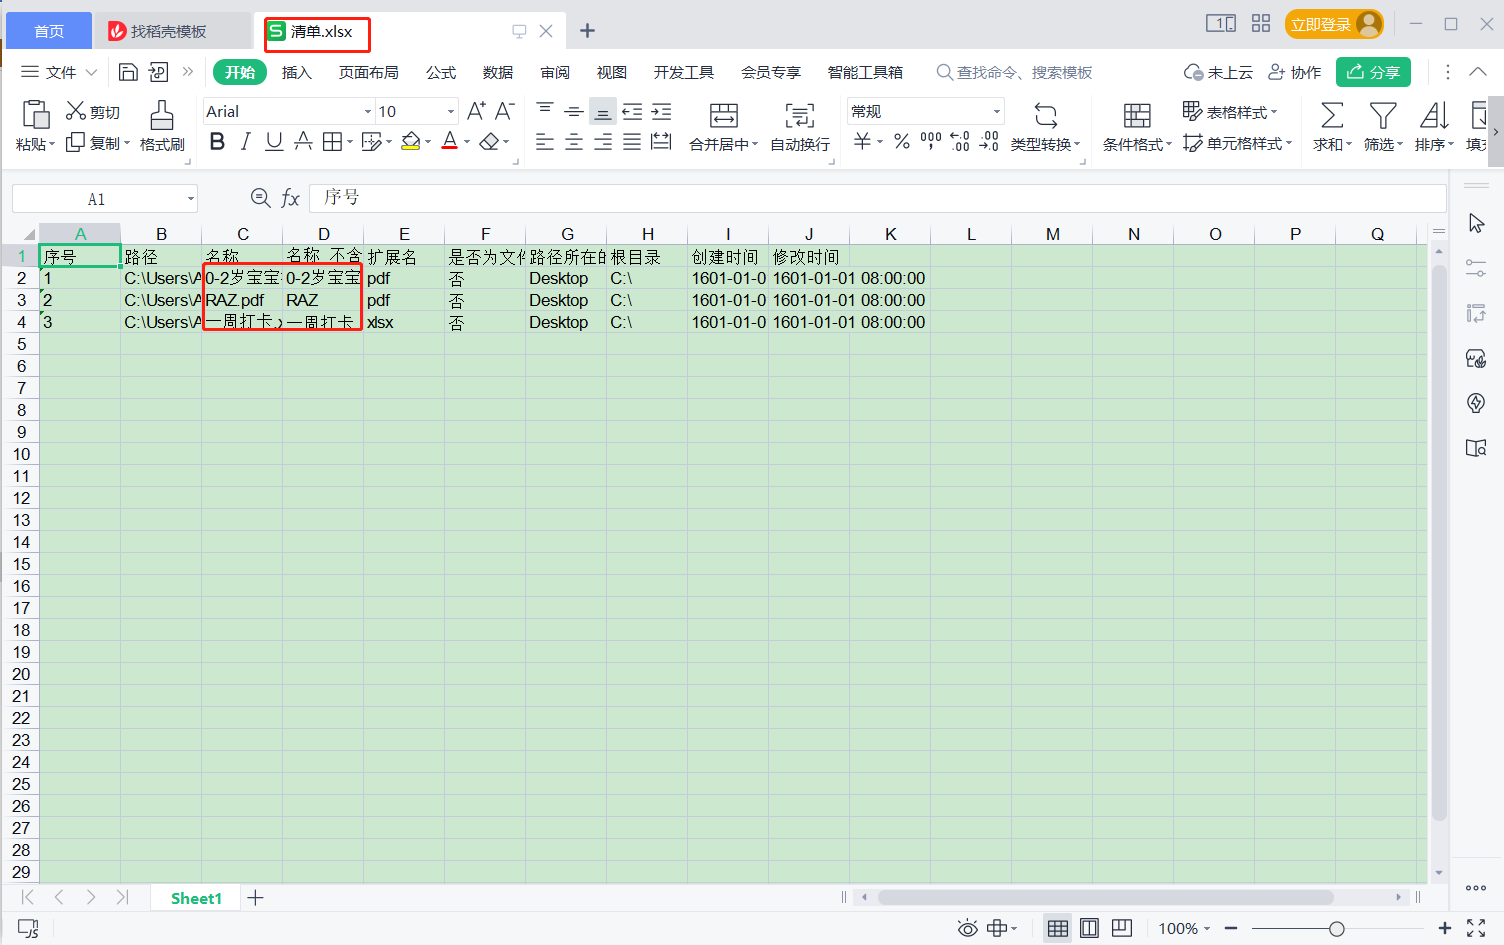Screen dimensions: 1504x945
Task: Apply the Filter 筛选 tool
Action: click(1382, 125)
